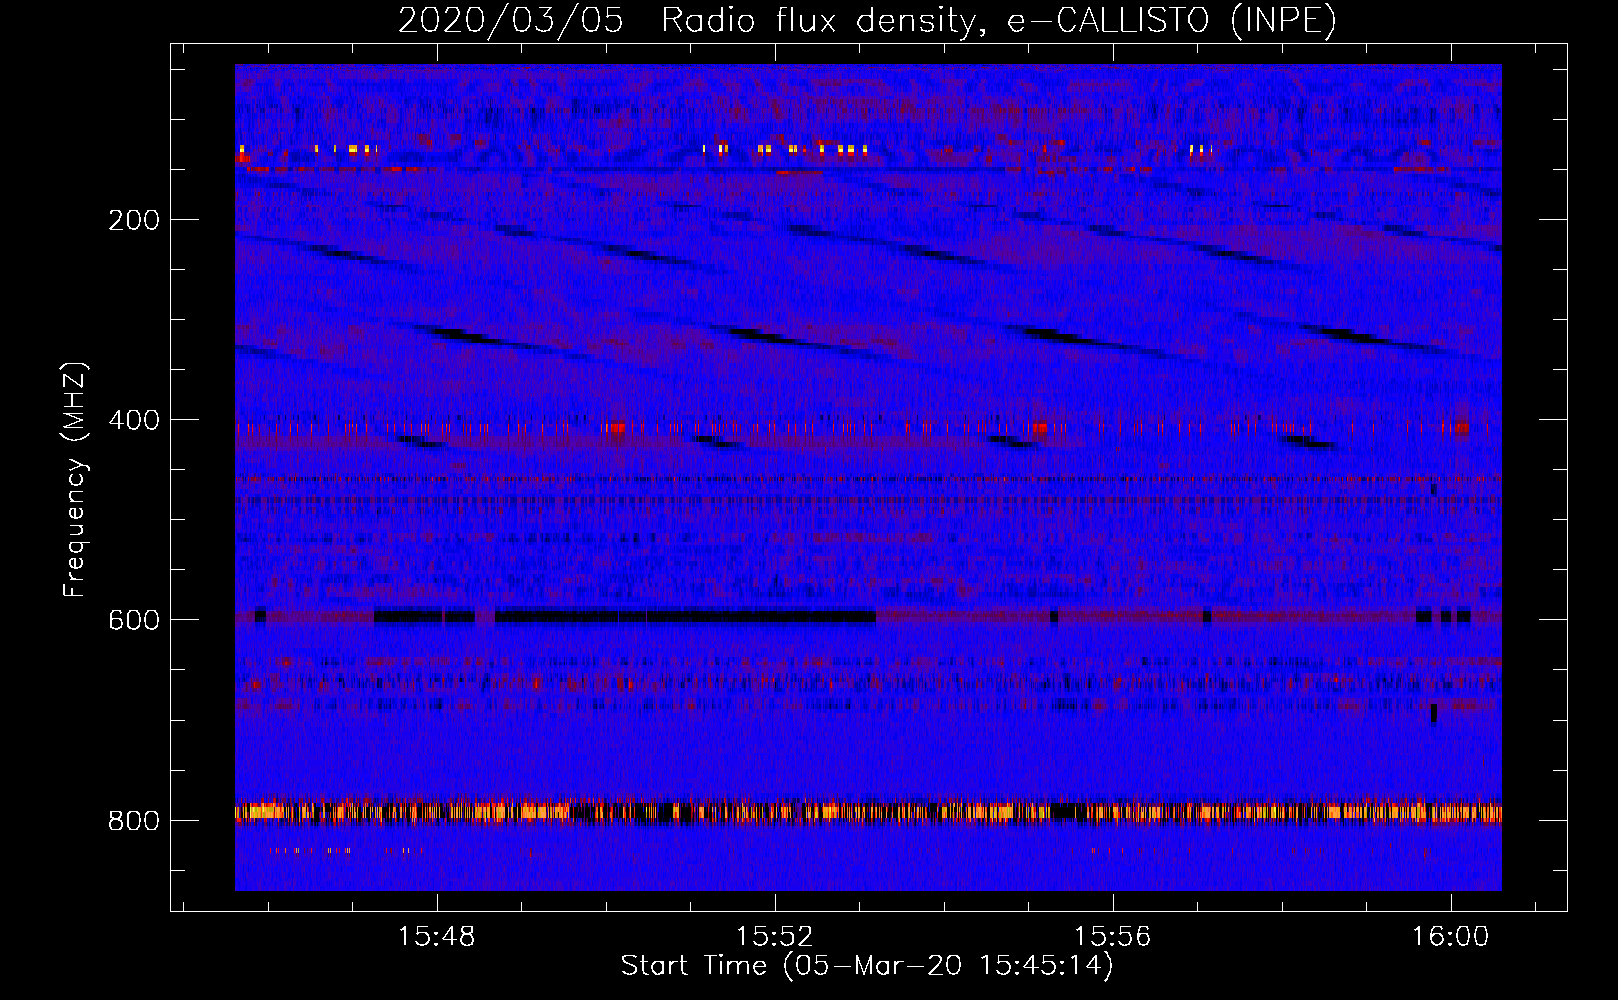
Task: Click the 16:00 time tick label
Action: tap(1450, 937)
